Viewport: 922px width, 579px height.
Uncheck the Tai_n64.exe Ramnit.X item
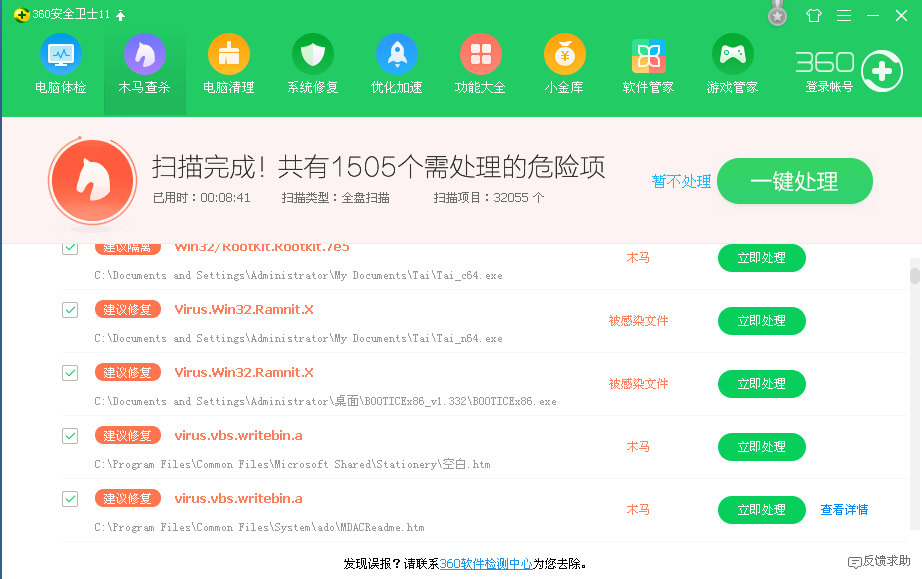point(70,310)
